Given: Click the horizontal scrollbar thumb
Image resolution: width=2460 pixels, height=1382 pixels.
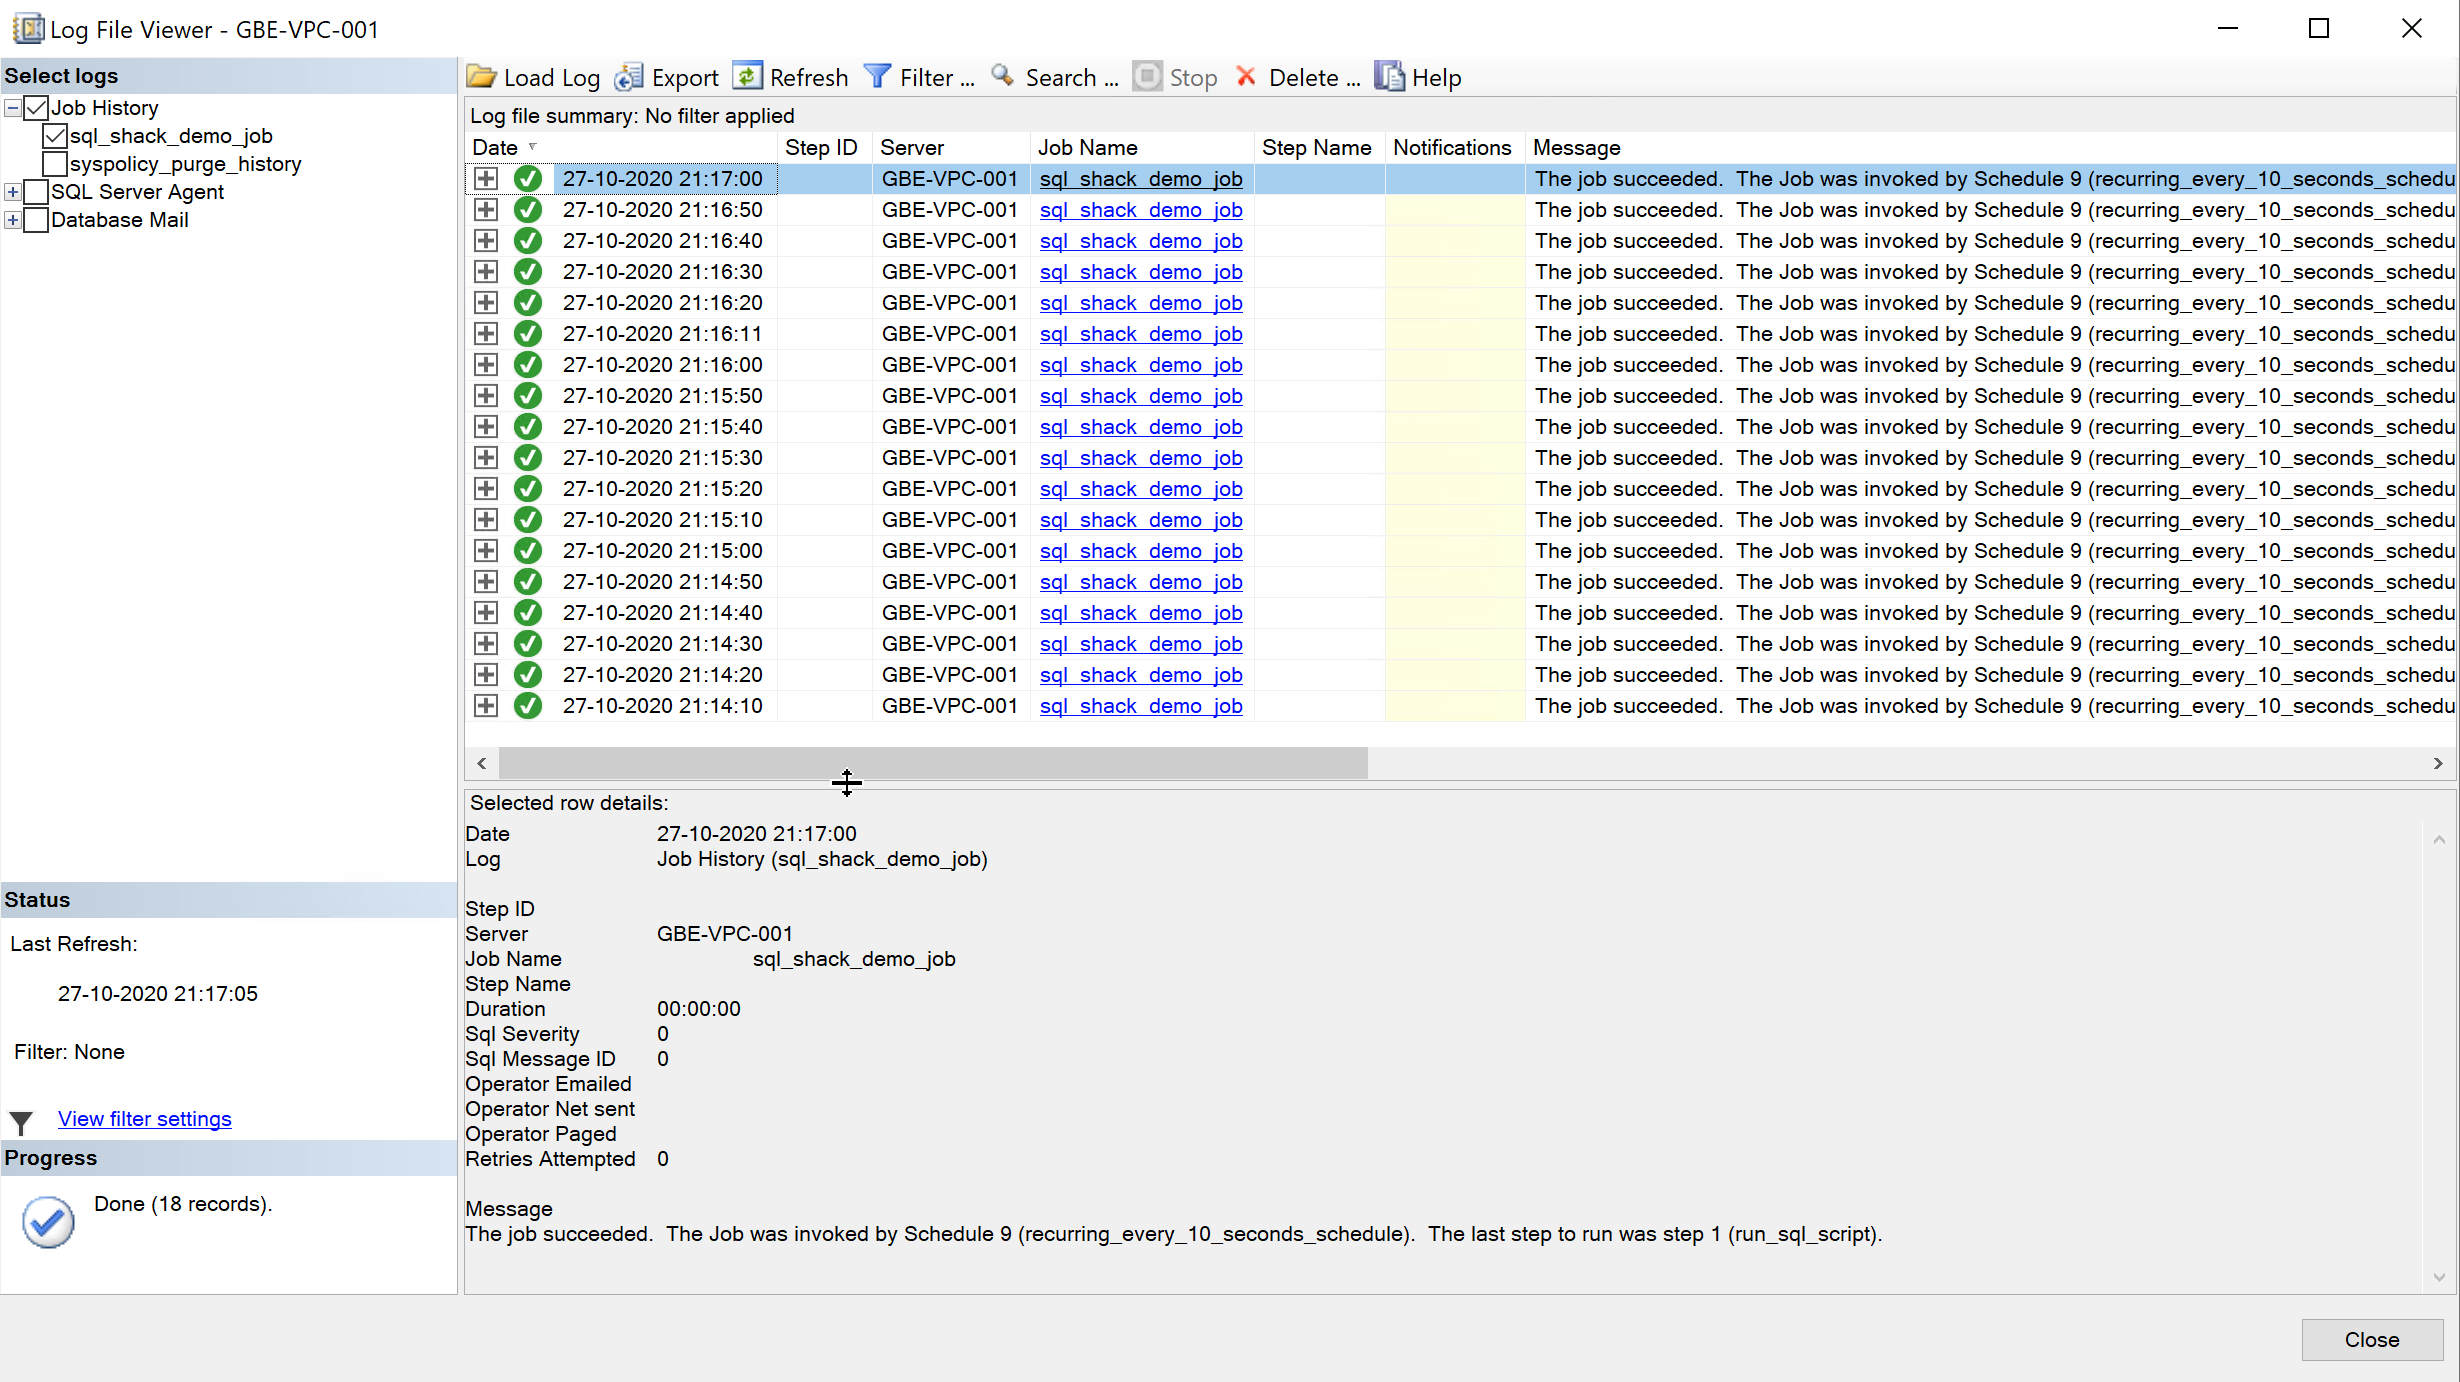Looking at the screenshot, I should tap(932, 763).
